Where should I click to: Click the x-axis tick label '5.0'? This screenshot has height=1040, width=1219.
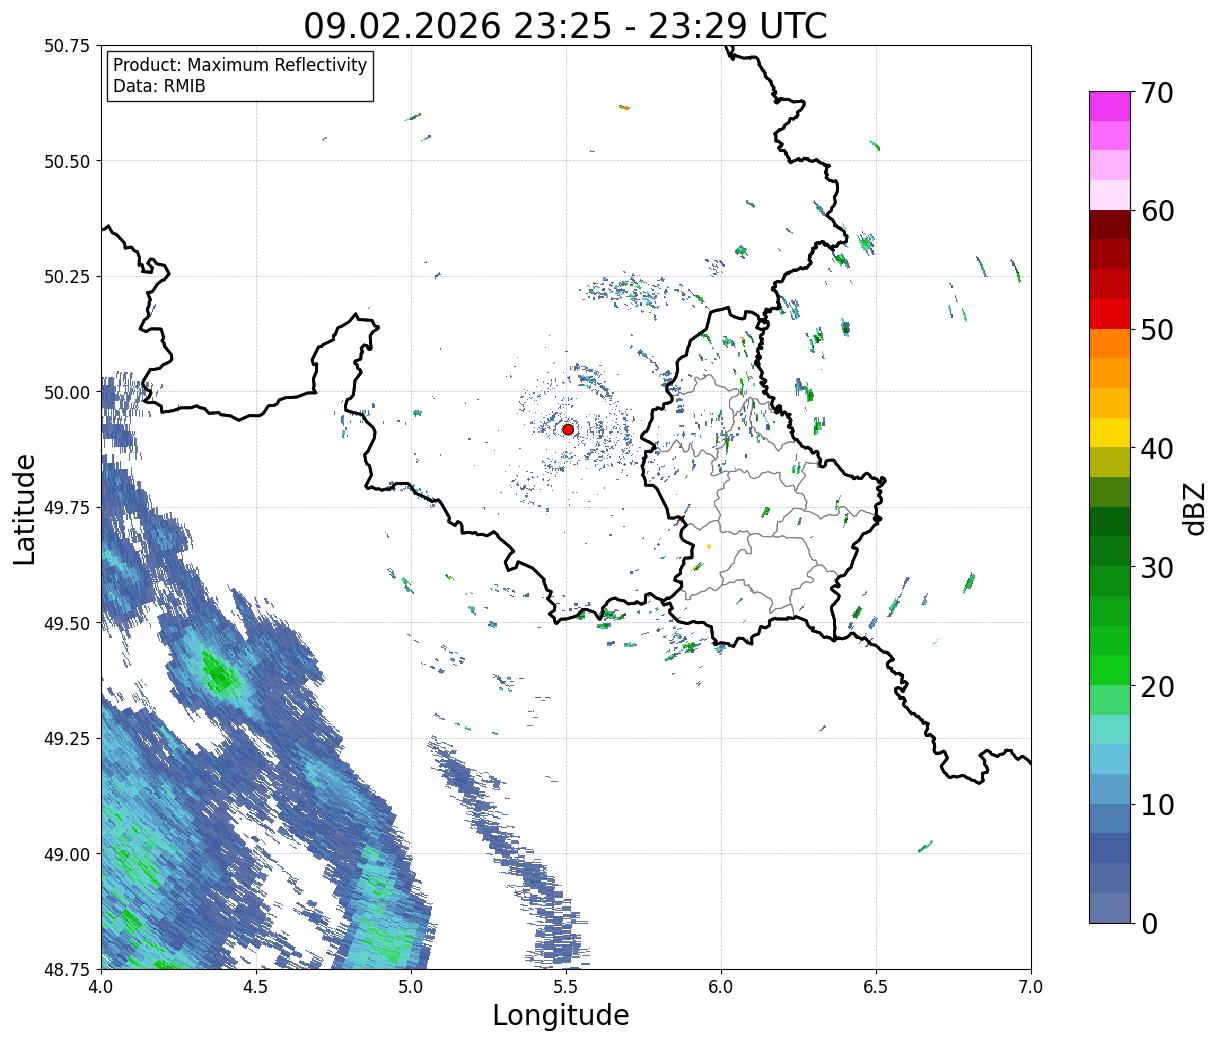point(411,986)
